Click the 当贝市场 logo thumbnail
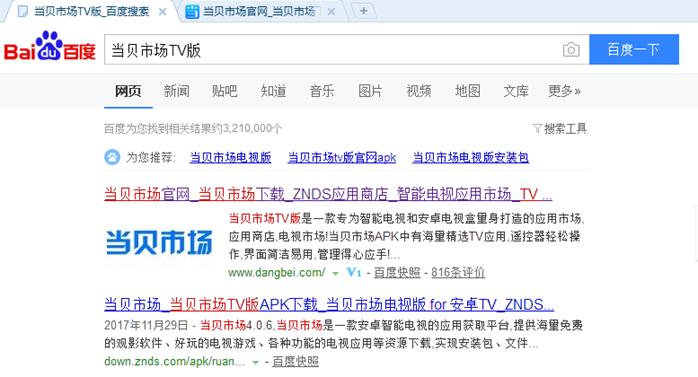 (159, 243)
